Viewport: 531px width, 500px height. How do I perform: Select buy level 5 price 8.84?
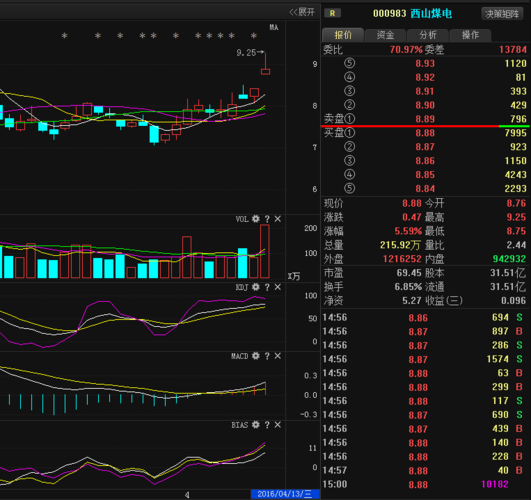pyautogui.click(x=425, y=188)
